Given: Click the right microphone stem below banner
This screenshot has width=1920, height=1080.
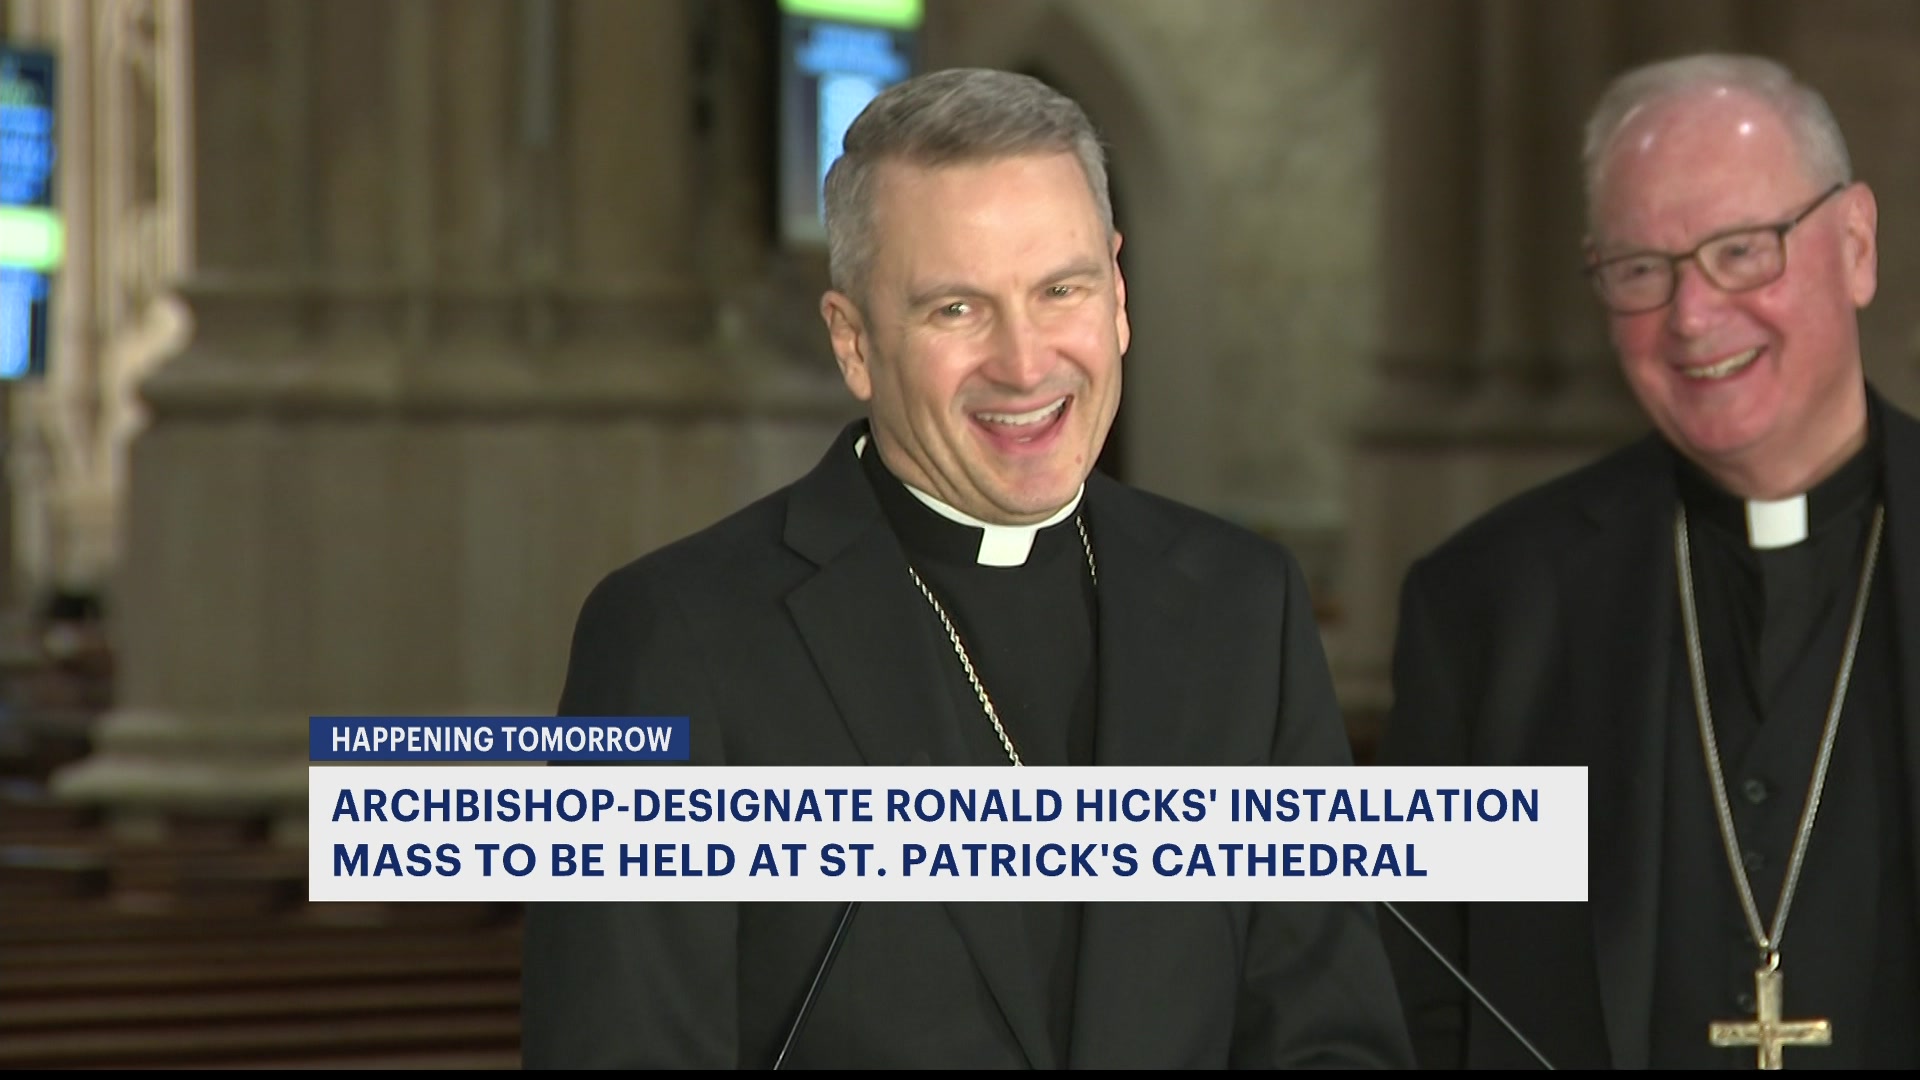Looking at the screenshot, I should 1470,985.
